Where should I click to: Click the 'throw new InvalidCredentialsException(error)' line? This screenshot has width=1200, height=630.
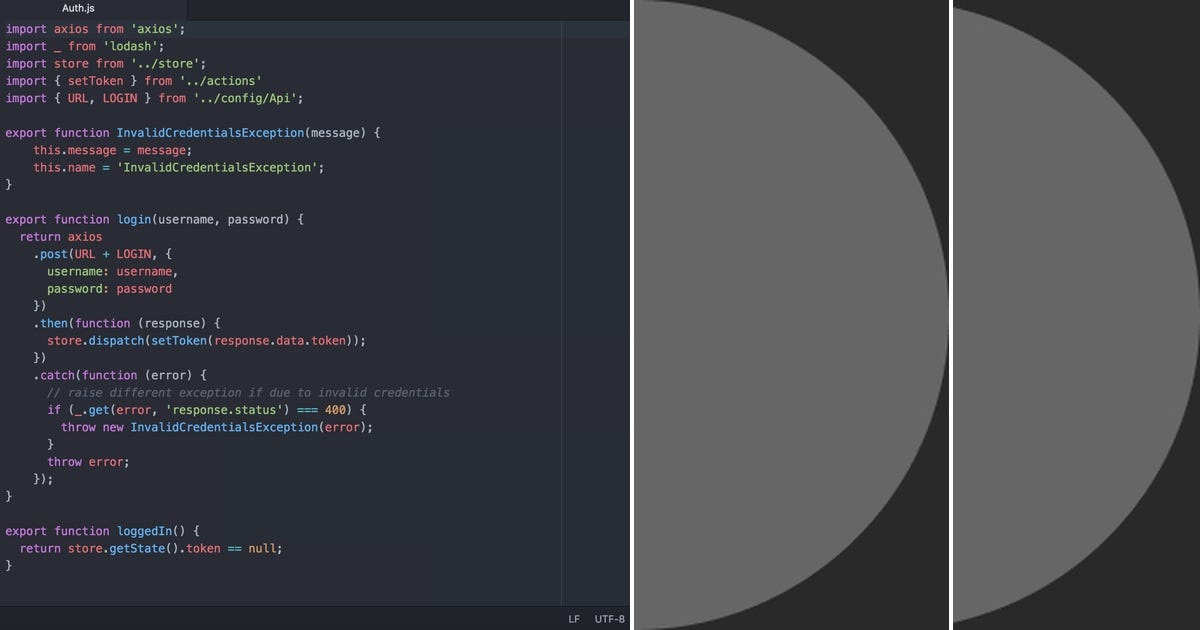click(217, 427)
